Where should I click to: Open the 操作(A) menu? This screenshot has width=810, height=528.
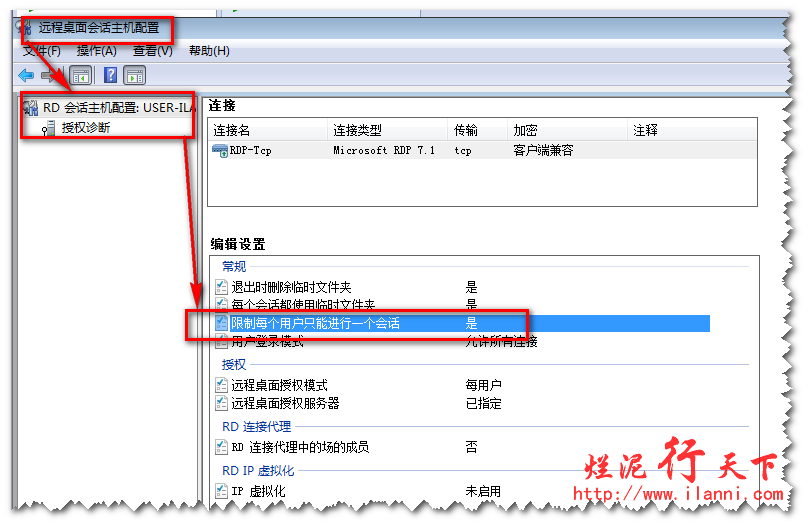pyautogui.click(x=97, y=51)
